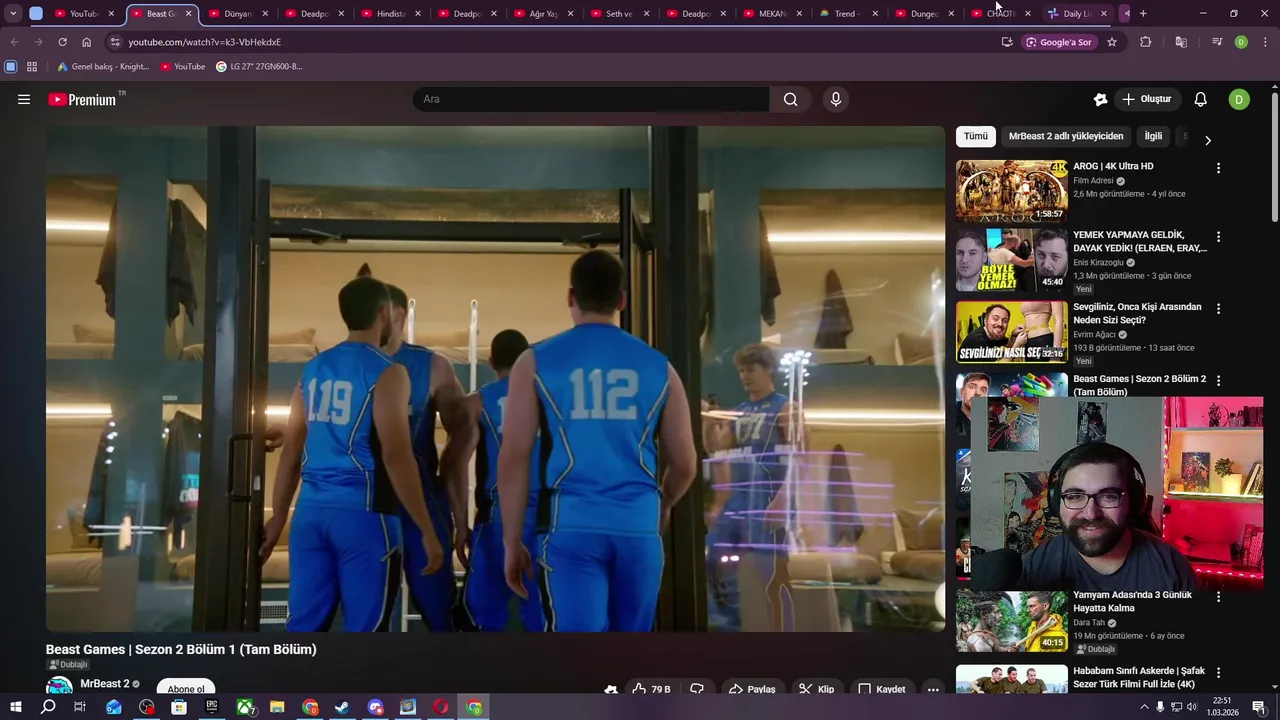This screenshot has height=720, width=1280.
Task: Open YouTube bookmark in bookmarks bar
Action: coord(183,67)
